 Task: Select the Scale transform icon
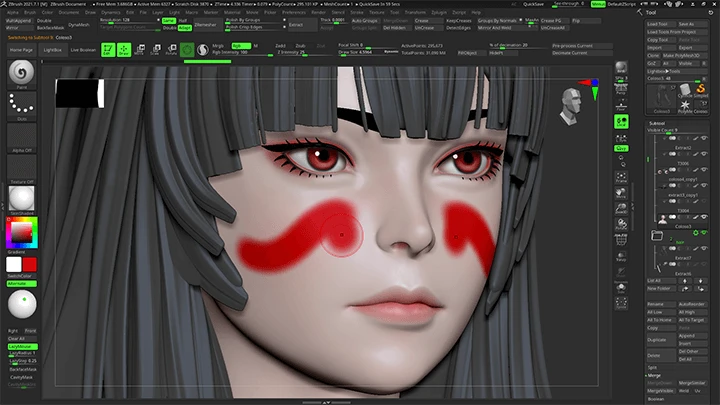click(156, 50)
